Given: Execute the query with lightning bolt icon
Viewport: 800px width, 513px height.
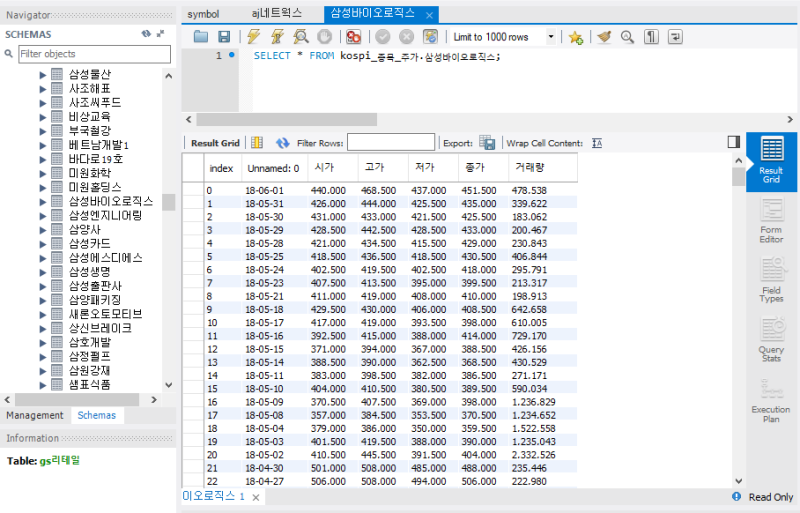Looking at the screenshot, I should click(x=254, y=37).
